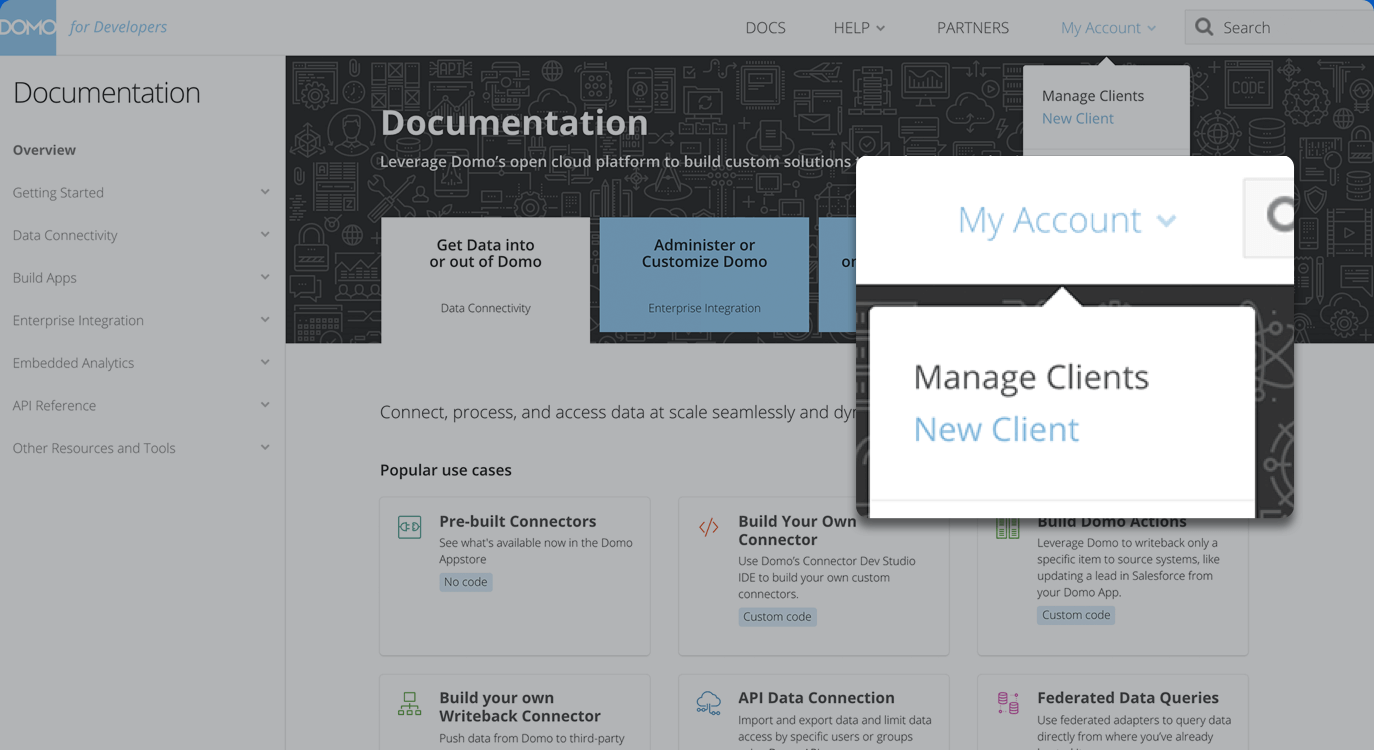
Task: Click the API Data Connection cloud icon
Action: click(708, 703)
